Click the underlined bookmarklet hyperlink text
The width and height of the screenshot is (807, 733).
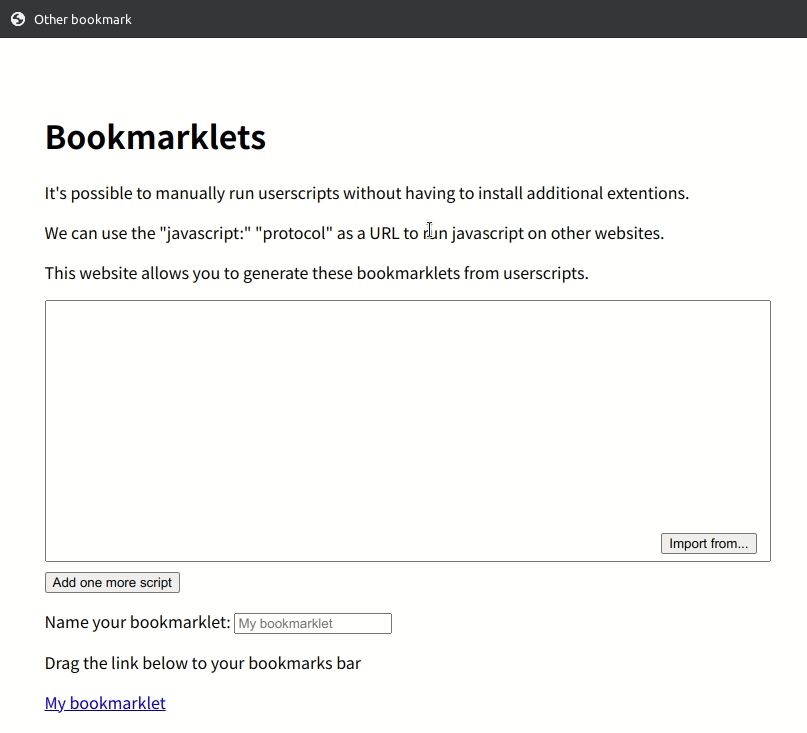[x=104, y=703]
